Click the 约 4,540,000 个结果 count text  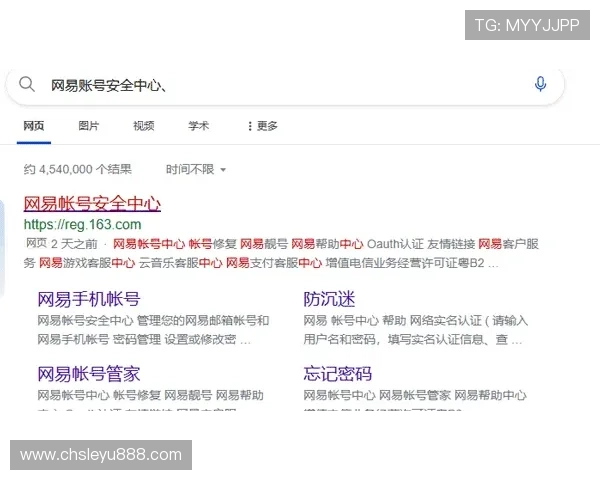[78, 169]
